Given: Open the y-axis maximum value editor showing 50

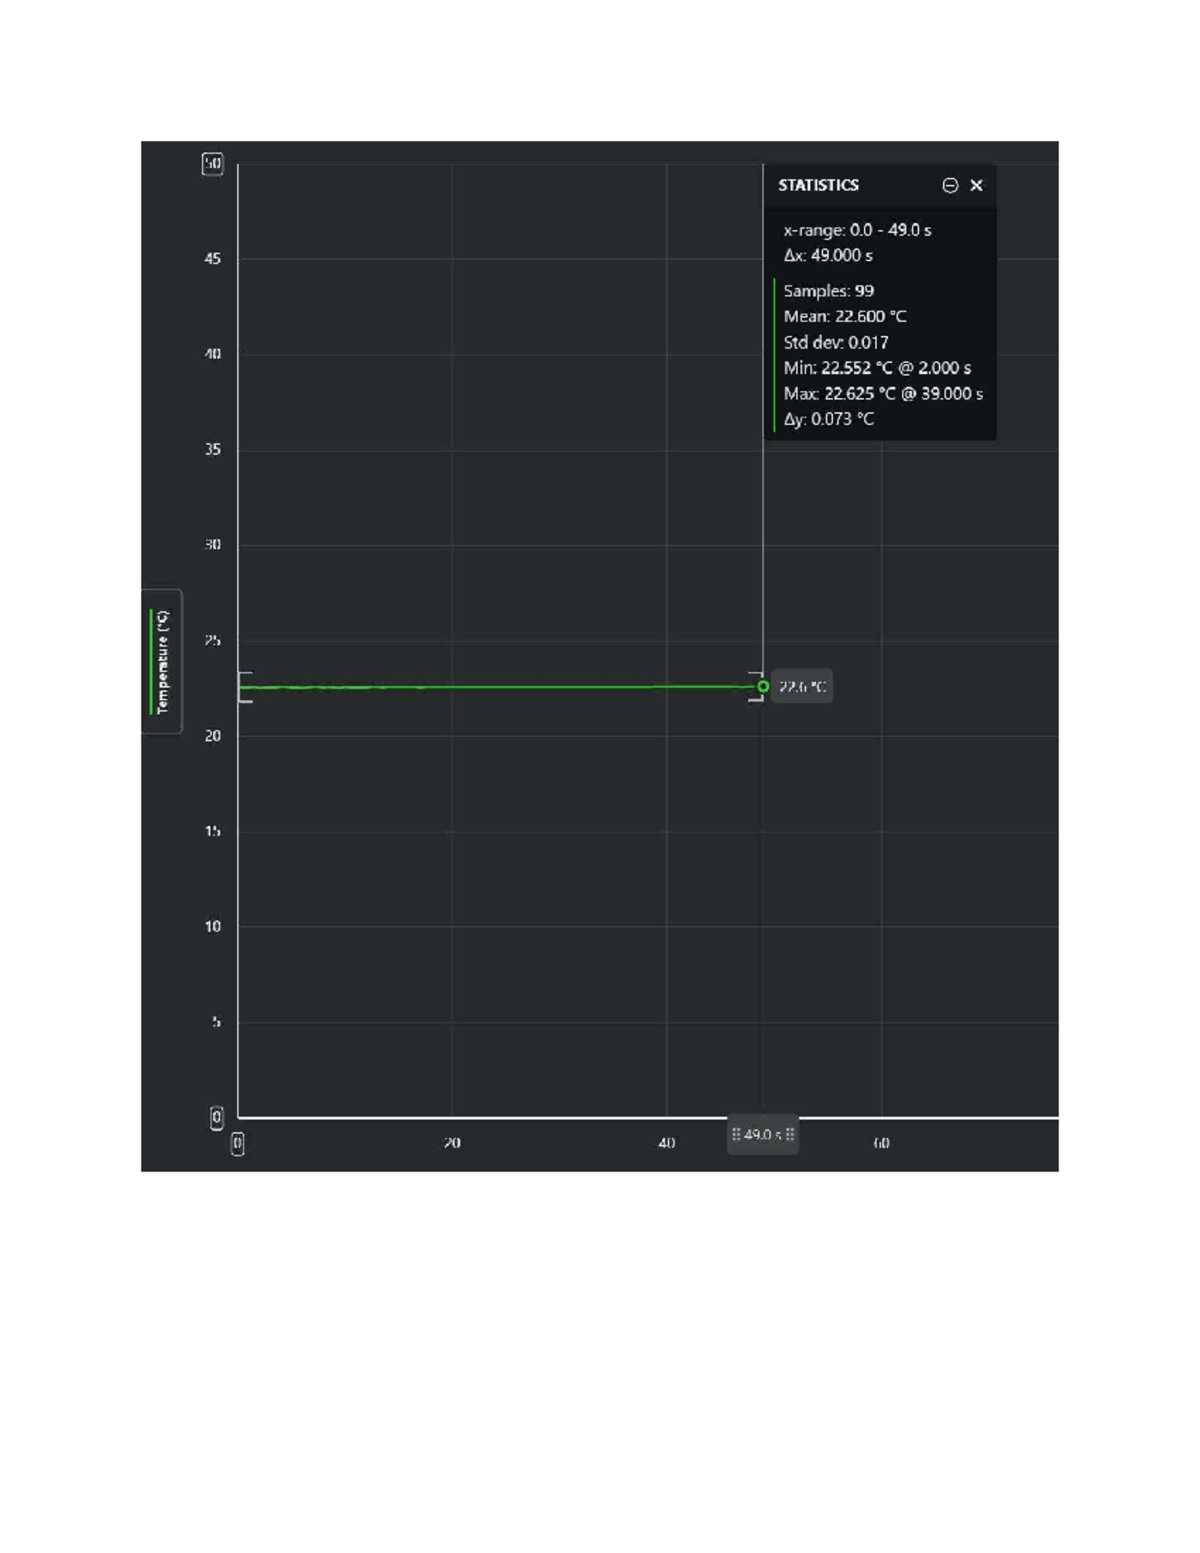Looking at the screenshot, I should click(x=213, y=163).
